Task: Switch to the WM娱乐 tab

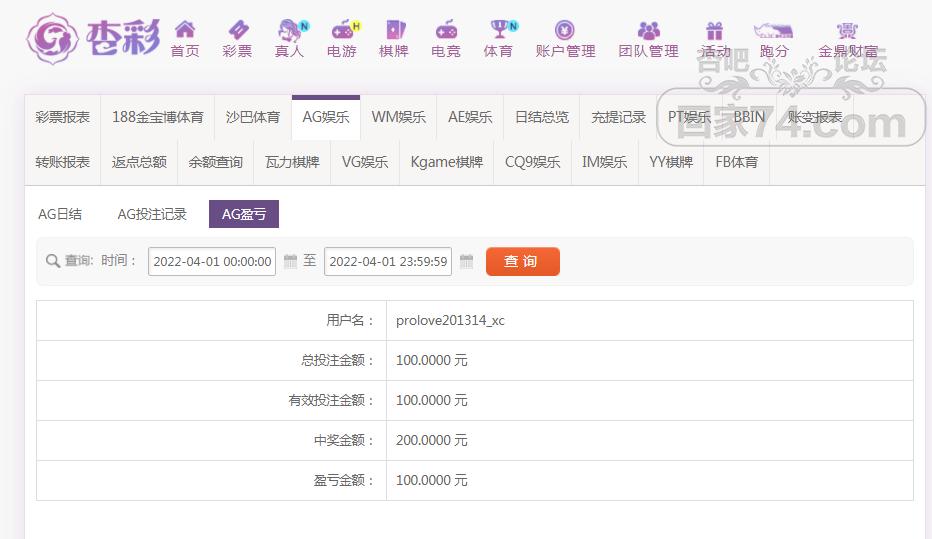Action: 398,117
